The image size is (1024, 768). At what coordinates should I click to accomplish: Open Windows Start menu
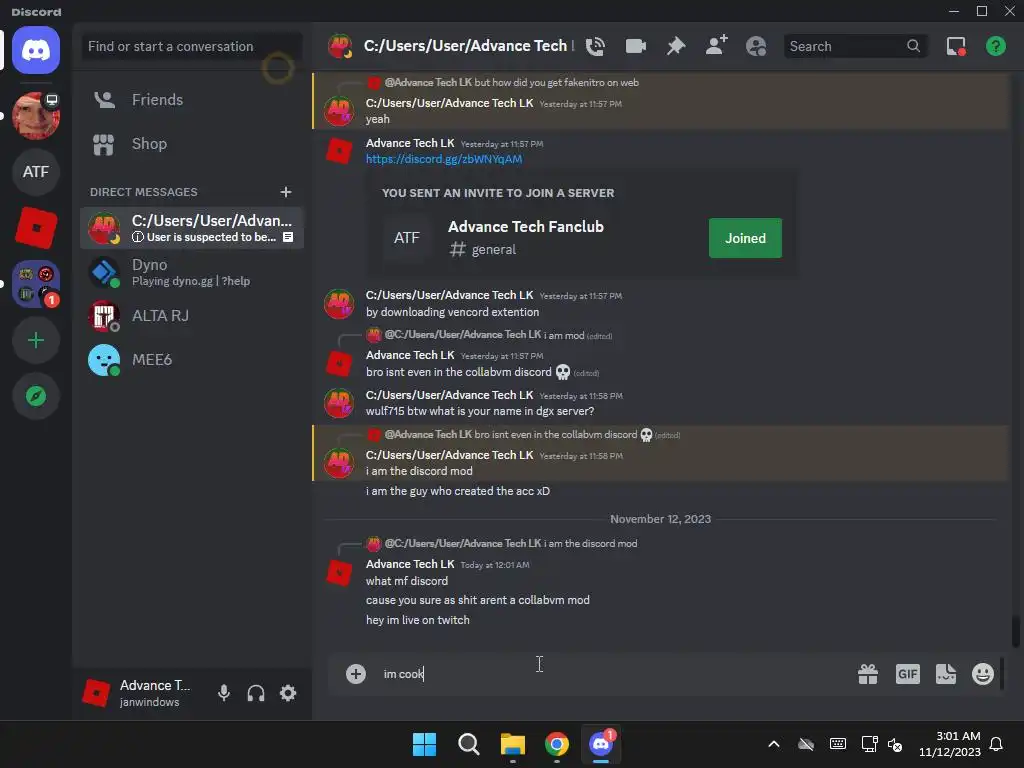pyautogui.click(x=424, y=744)
